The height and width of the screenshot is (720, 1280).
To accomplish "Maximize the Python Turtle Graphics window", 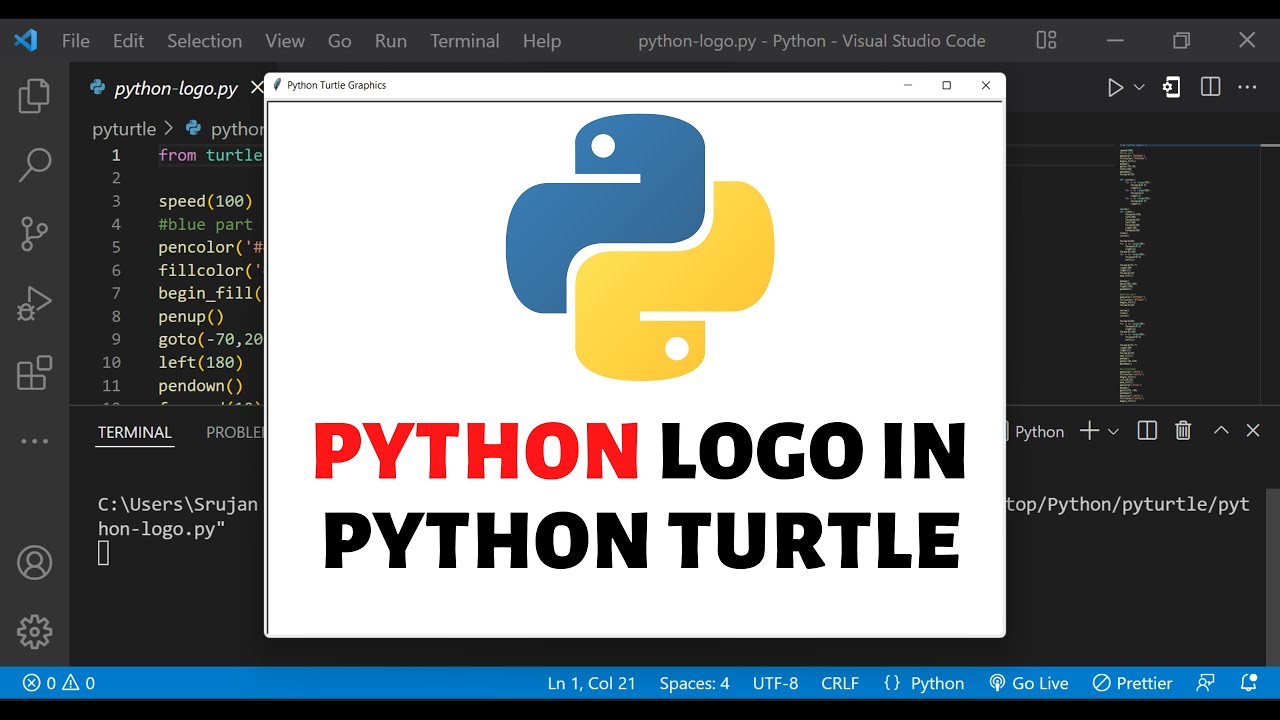I will [x=946, y=85].
